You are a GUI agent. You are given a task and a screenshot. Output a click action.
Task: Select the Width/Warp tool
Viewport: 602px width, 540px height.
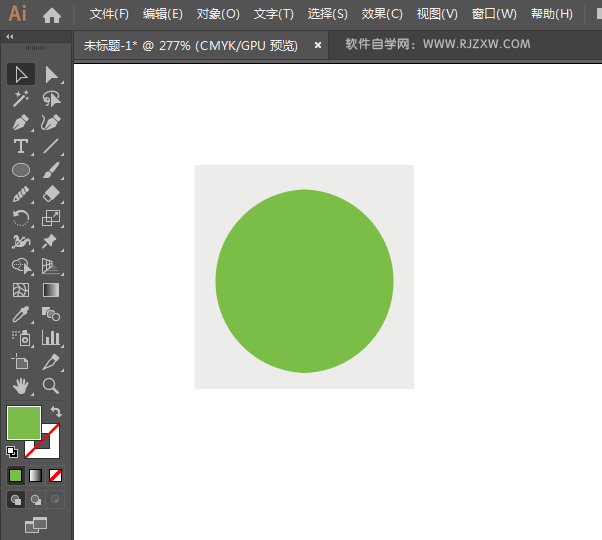21,242
